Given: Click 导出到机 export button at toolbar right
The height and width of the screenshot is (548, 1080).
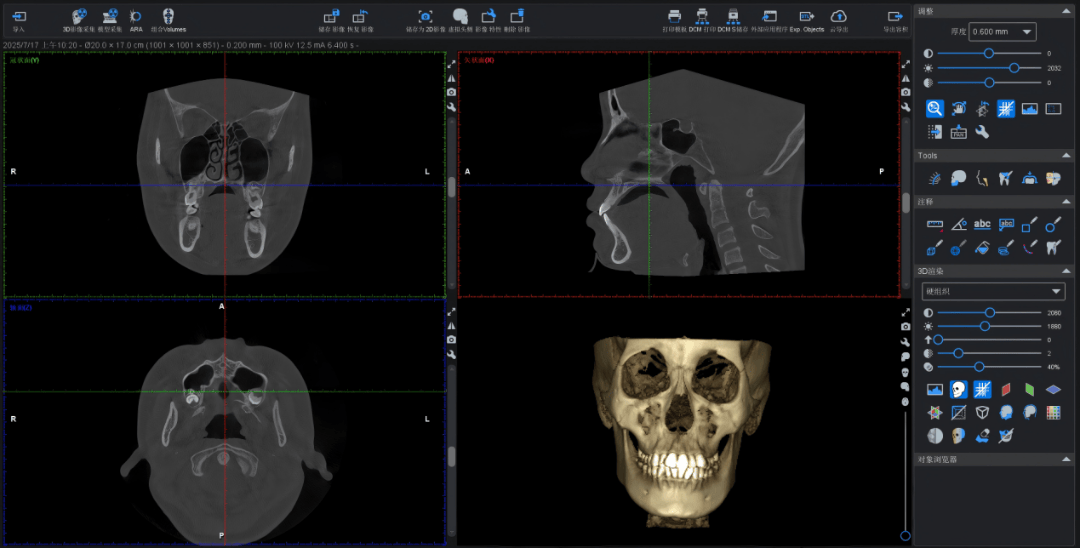Looking at the screenshot, I should pos(894,17).
